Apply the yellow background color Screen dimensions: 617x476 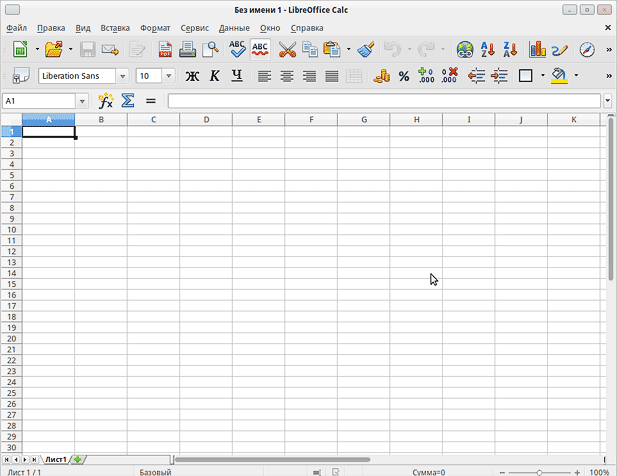559,76
